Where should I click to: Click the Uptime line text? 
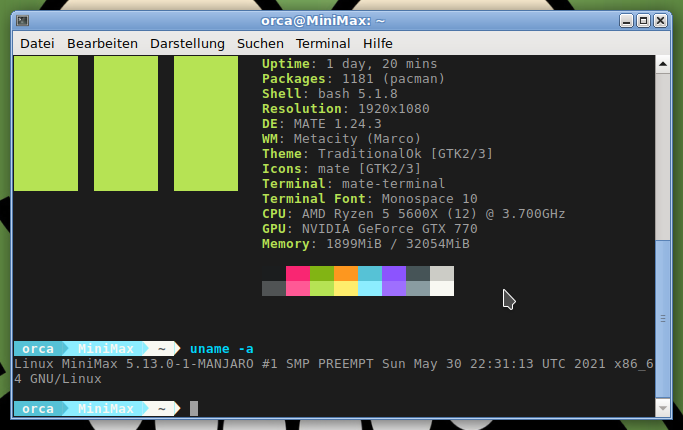pyautogui.click(x=349, y=64)
